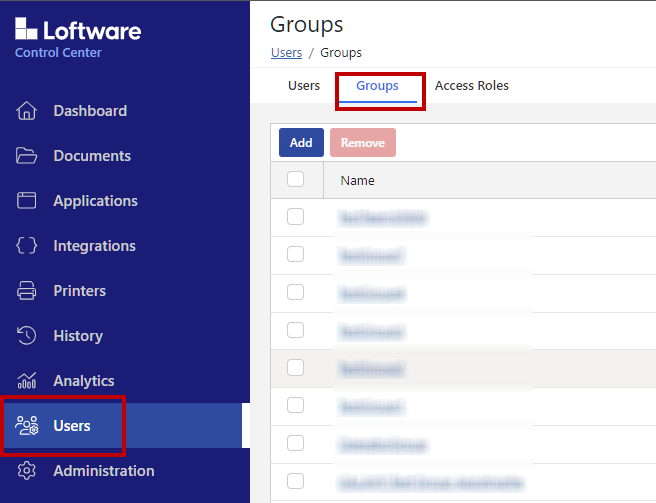Switch to the Users tab
The height and width of the screenshot is (503, 656).
pos(304,86)
